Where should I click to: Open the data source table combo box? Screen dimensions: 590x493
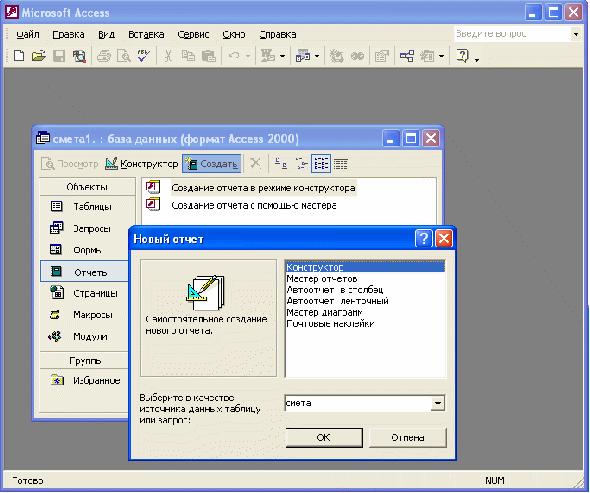point(438,403)
